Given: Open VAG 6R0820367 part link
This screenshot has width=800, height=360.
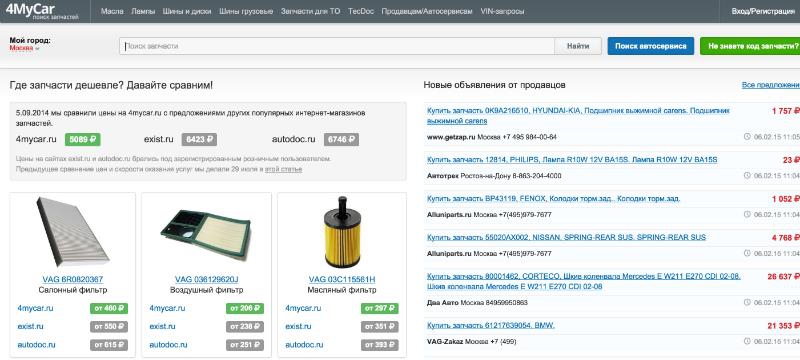Looking at the screenshot, I should coord(72,279).
